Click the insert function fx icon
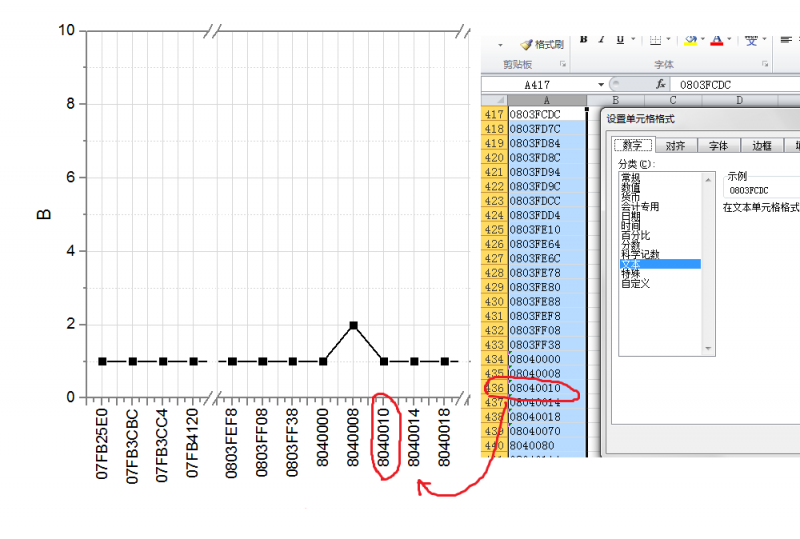Image resolution: width=800 pixels, height=539 pixels. [x=661, y=84]
